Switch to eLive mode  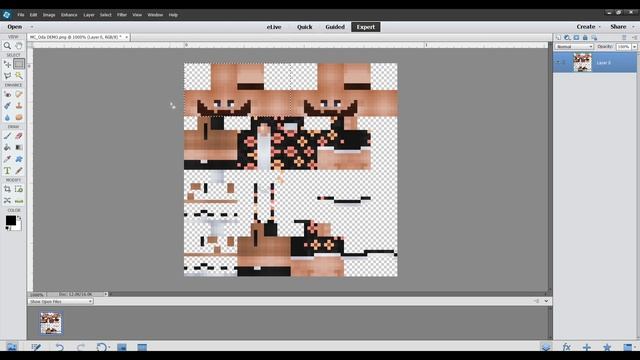point(274,27)
